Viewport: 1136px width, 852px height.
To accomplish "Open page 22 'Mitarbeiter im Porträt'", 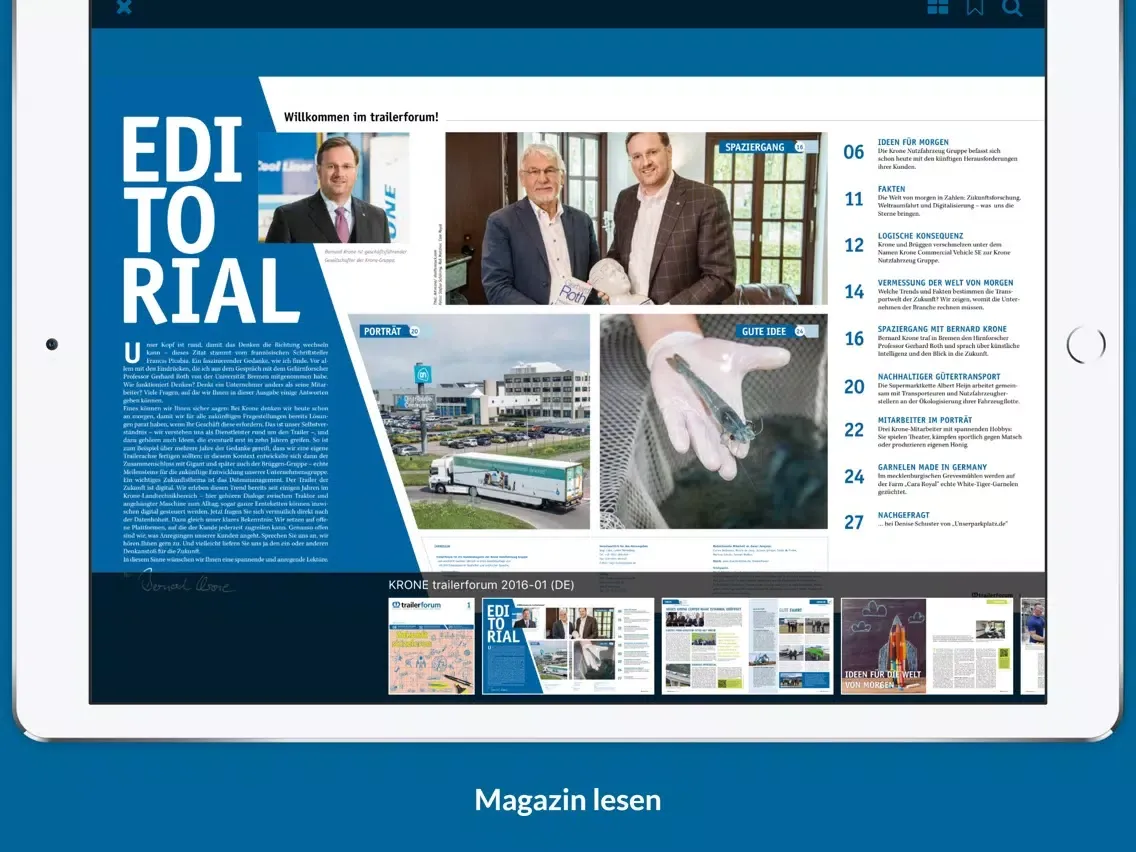I will [x=932, y=432].
